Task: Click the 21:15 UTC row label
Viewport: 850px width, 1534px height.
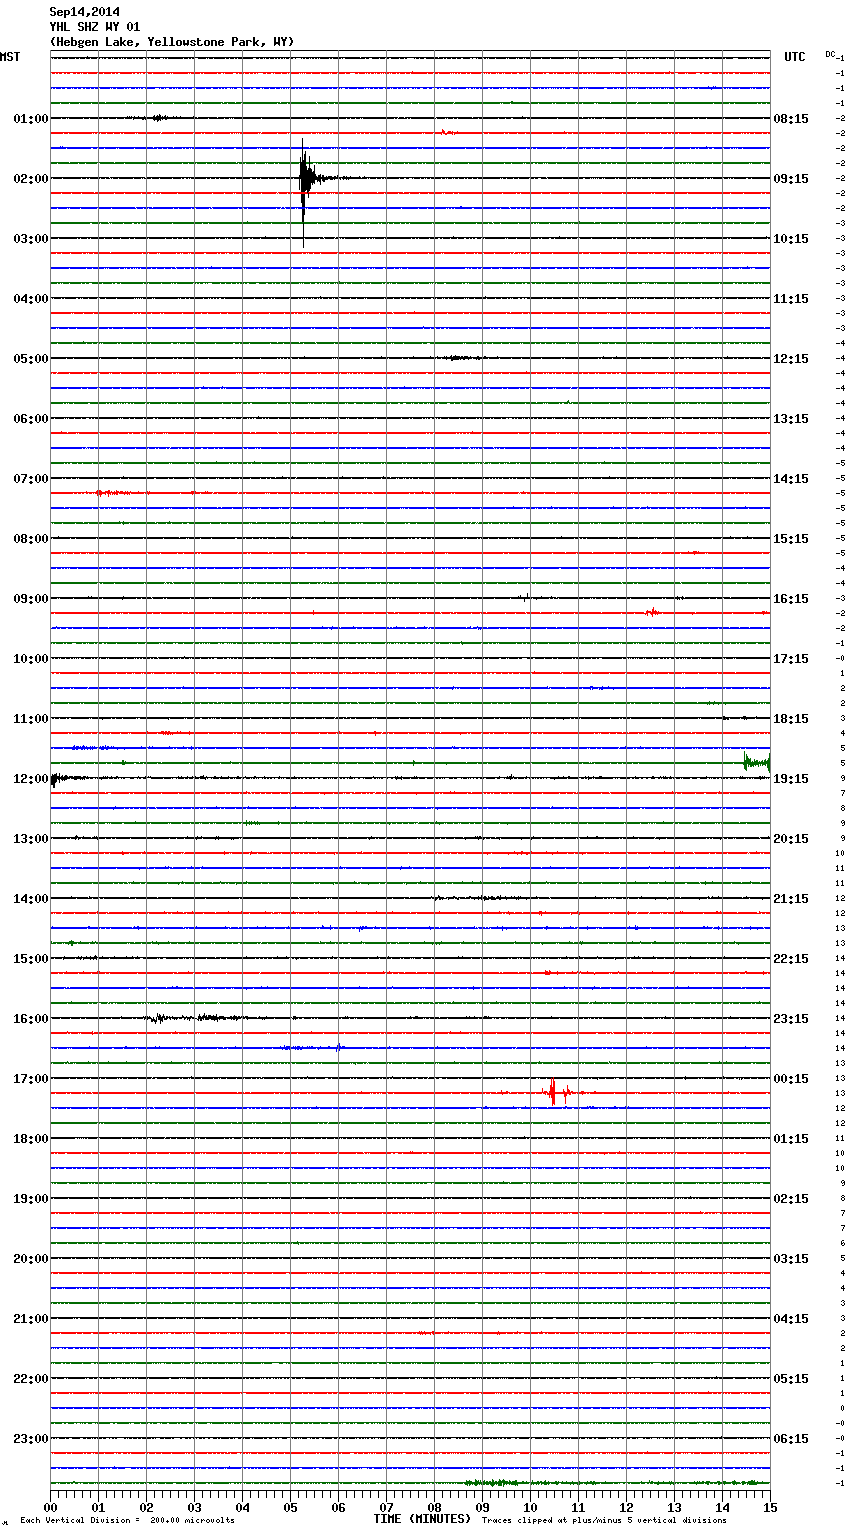Action: [791, 899]
